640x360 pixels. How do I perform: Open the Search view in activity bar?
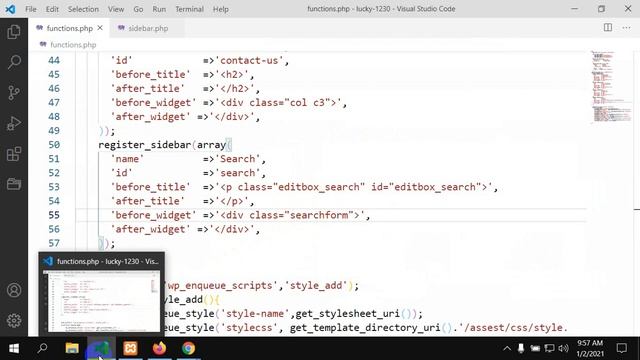[x=14, y=62]
